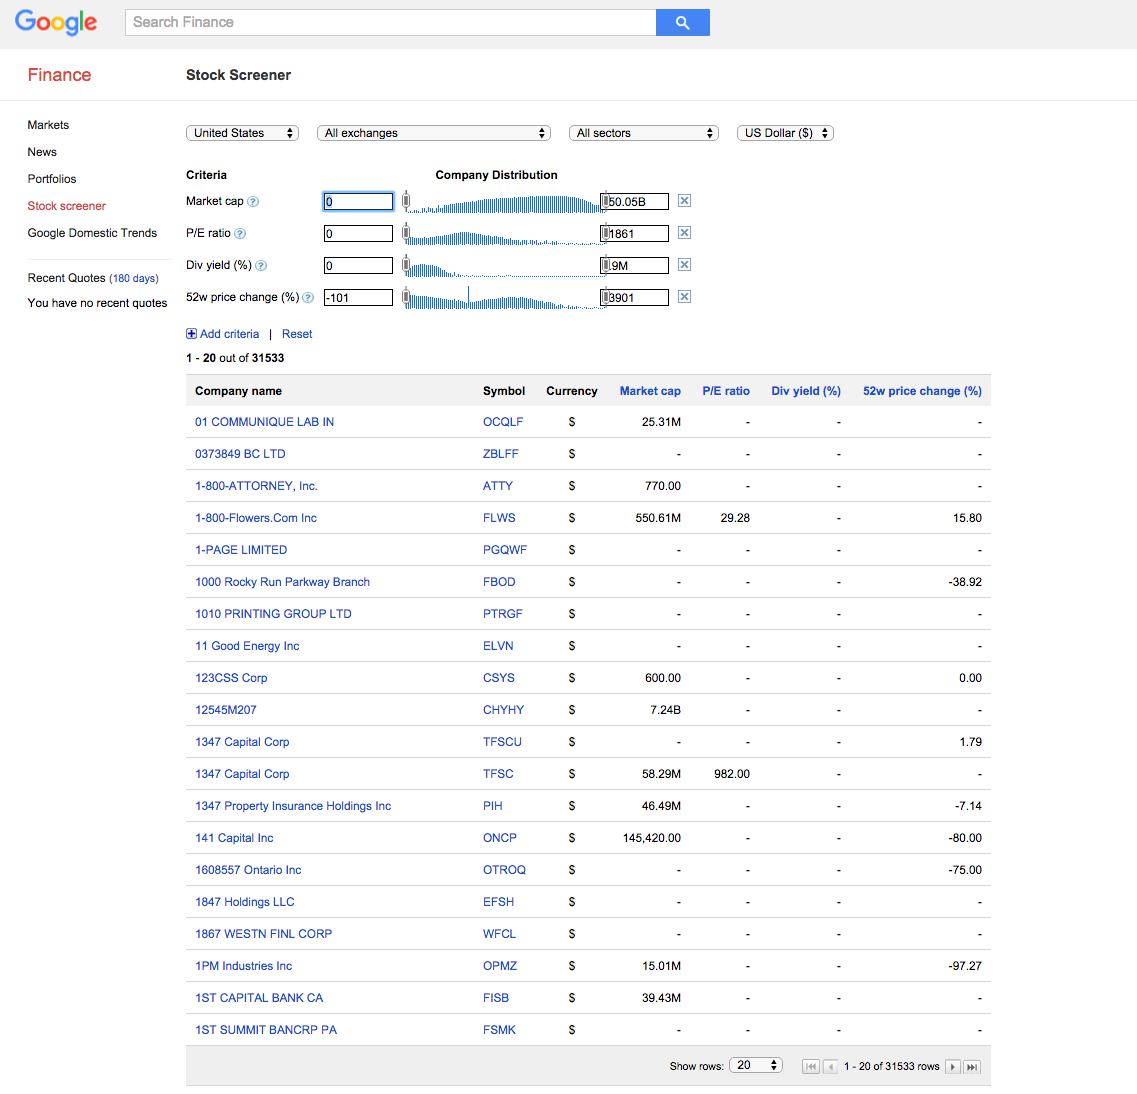Open 141 Capital Inc company link
Image resolution: width=1137 pixels, height=1094 pixels.
click(234, 838)
